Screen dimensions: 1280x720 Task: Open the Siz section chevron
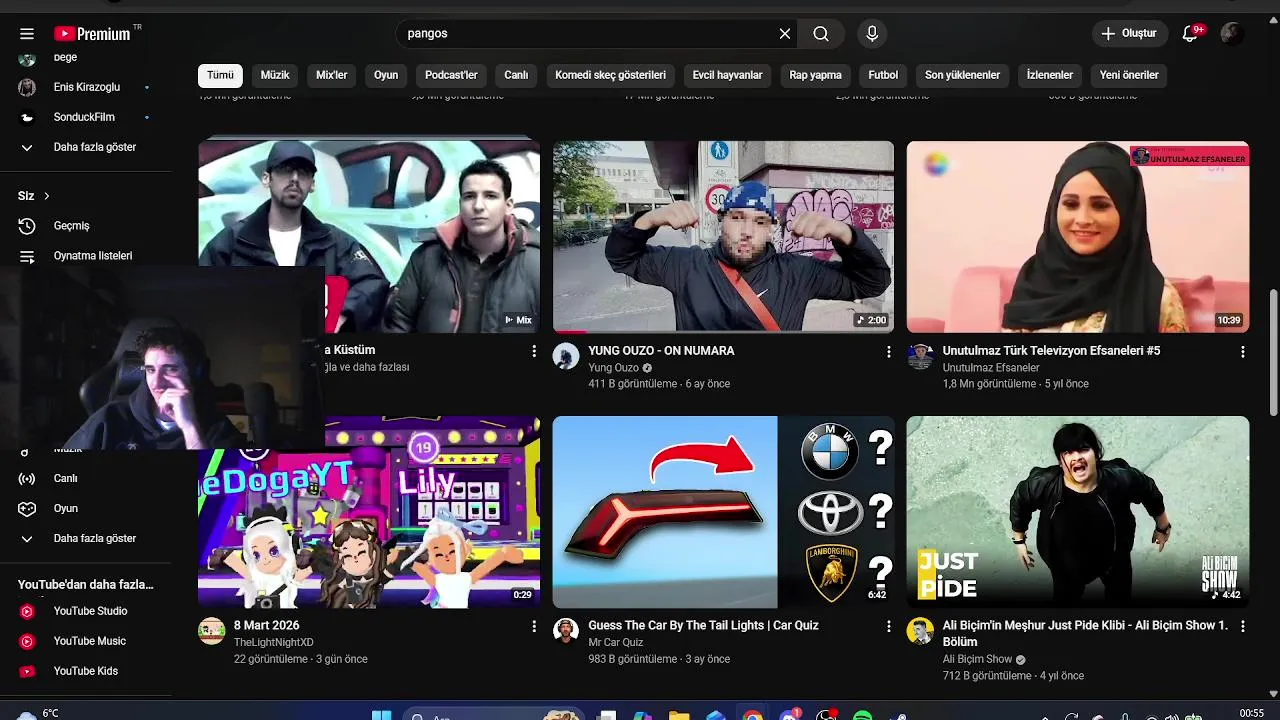click(46, 196)
